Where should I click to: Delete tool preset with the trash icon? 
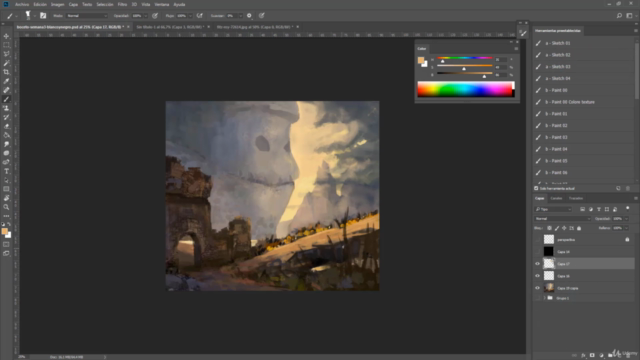pyautogui.click(x=628, y=188)
